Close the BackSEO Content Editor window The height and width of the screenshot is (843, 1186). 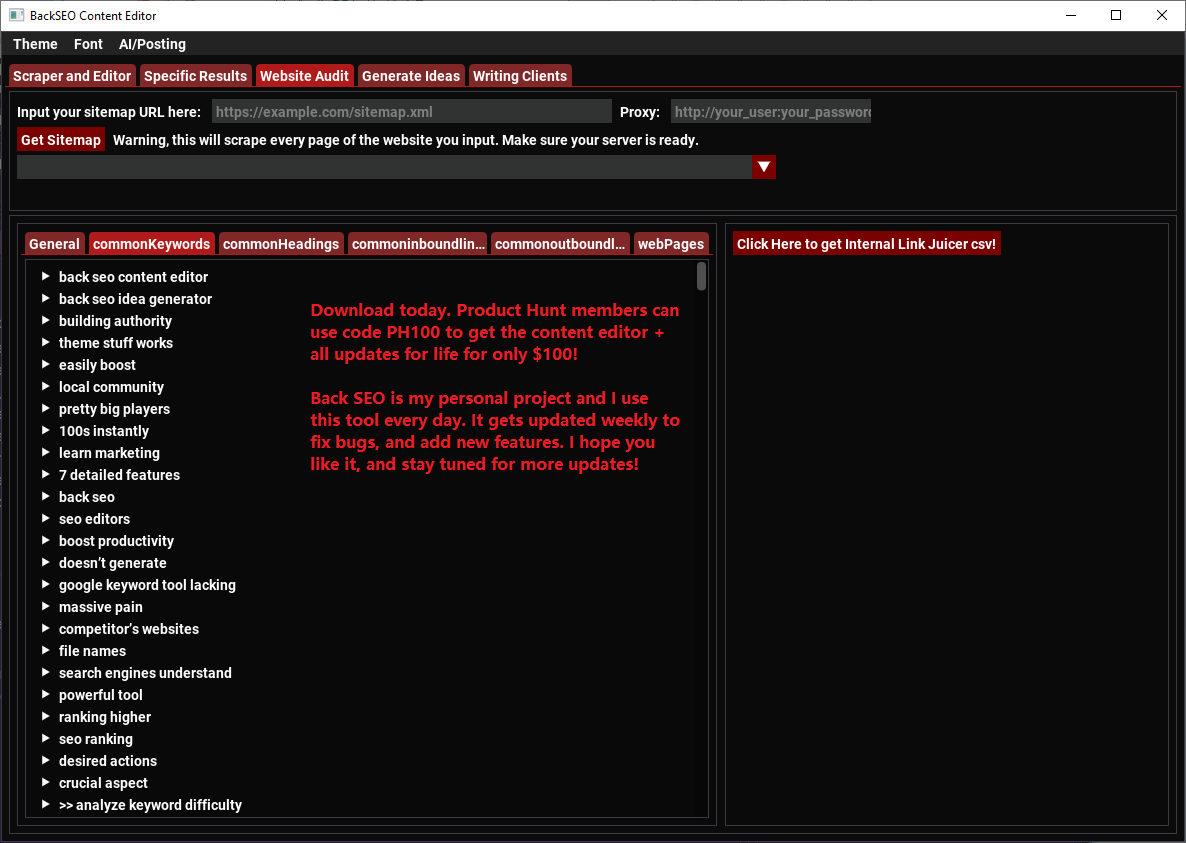pos(1162,15)
